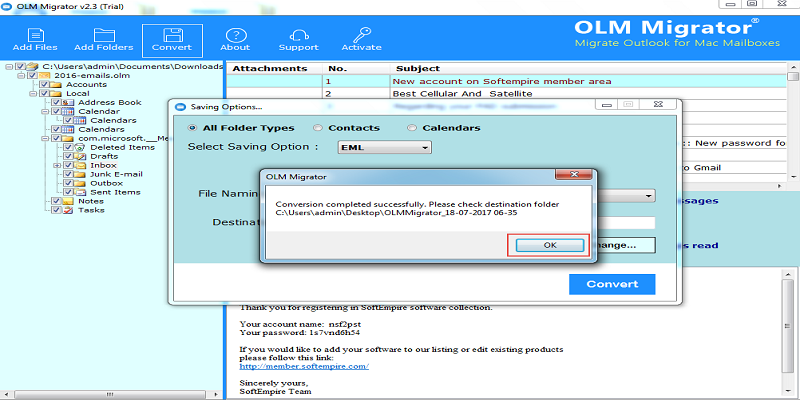Click the Inbox folder icon
Screen dimensions: 800x400
click(79, 165)
